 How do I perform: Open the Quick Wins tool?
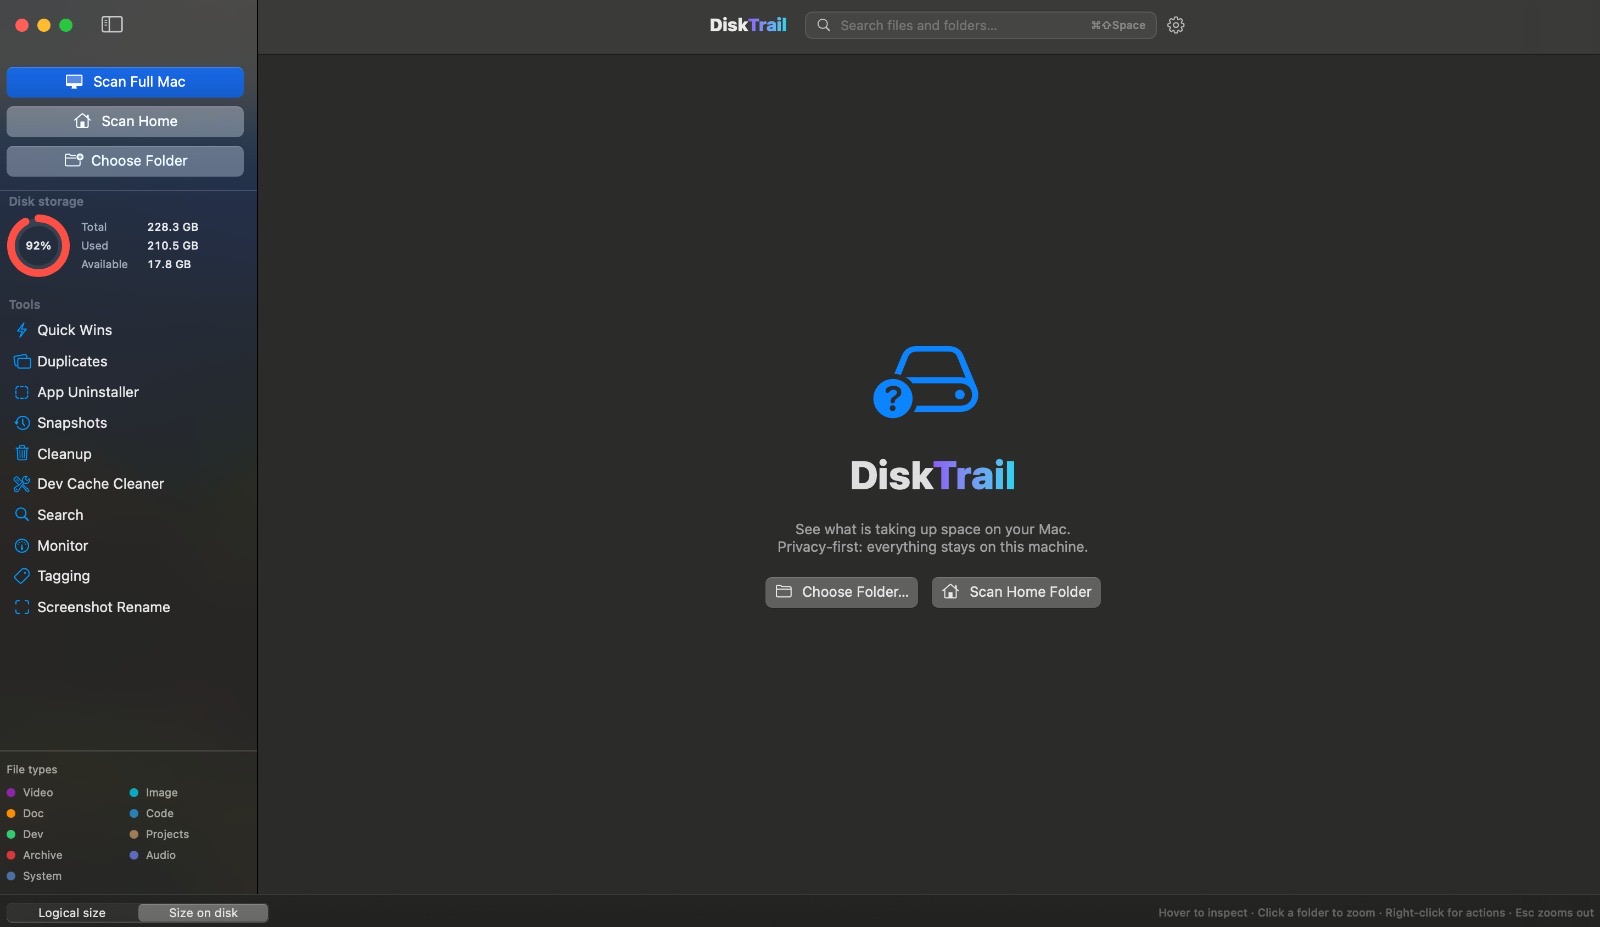point(75,330)
